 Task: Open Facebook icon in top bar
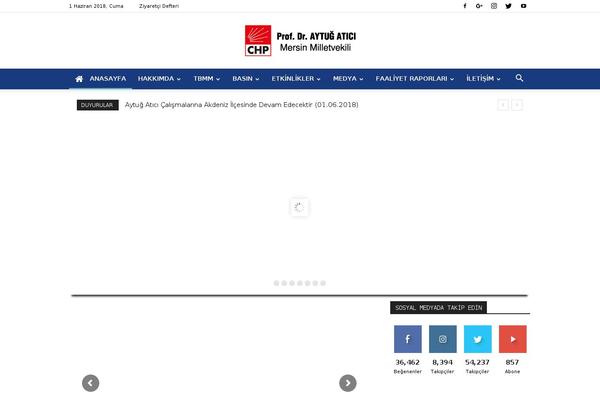465,6
